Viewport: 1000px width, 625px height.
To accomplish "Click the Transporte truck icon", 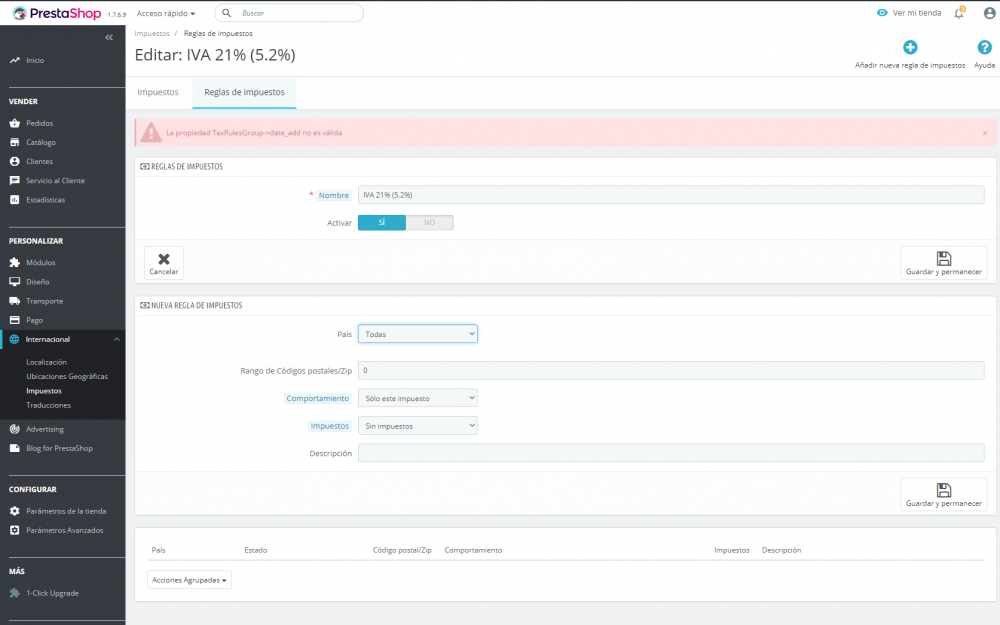I will 15,301.
